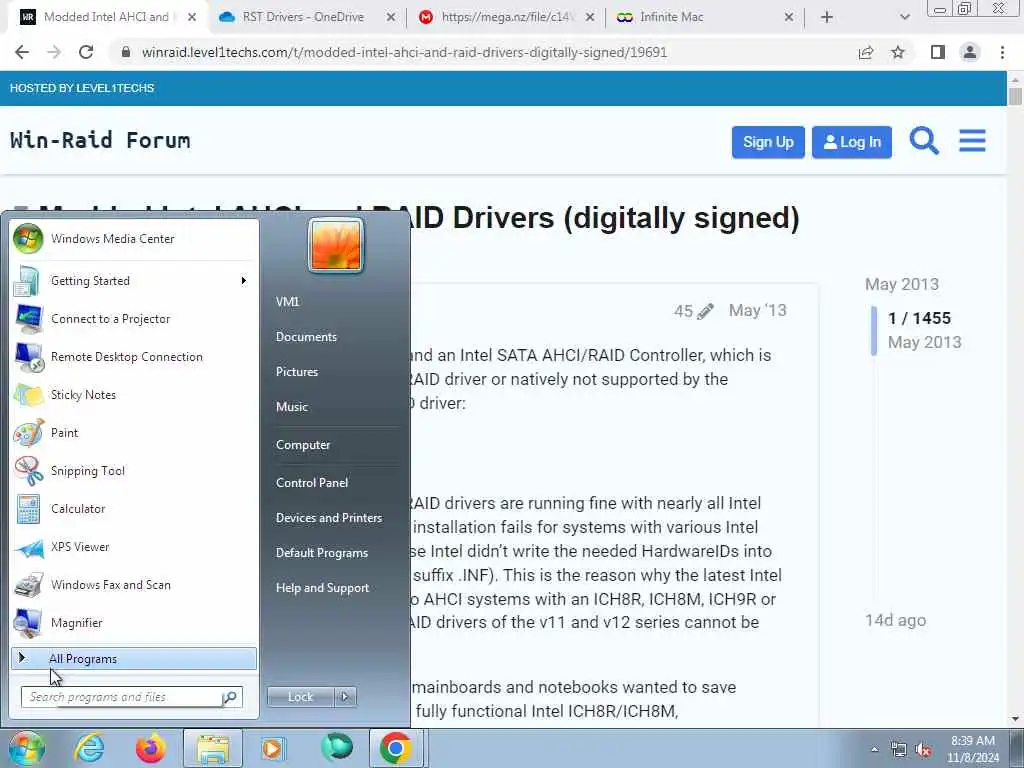Switch to Infinite Mac tab
Image resolution: width=1024 pixels, height=768 pixels.
click(672, 17)
